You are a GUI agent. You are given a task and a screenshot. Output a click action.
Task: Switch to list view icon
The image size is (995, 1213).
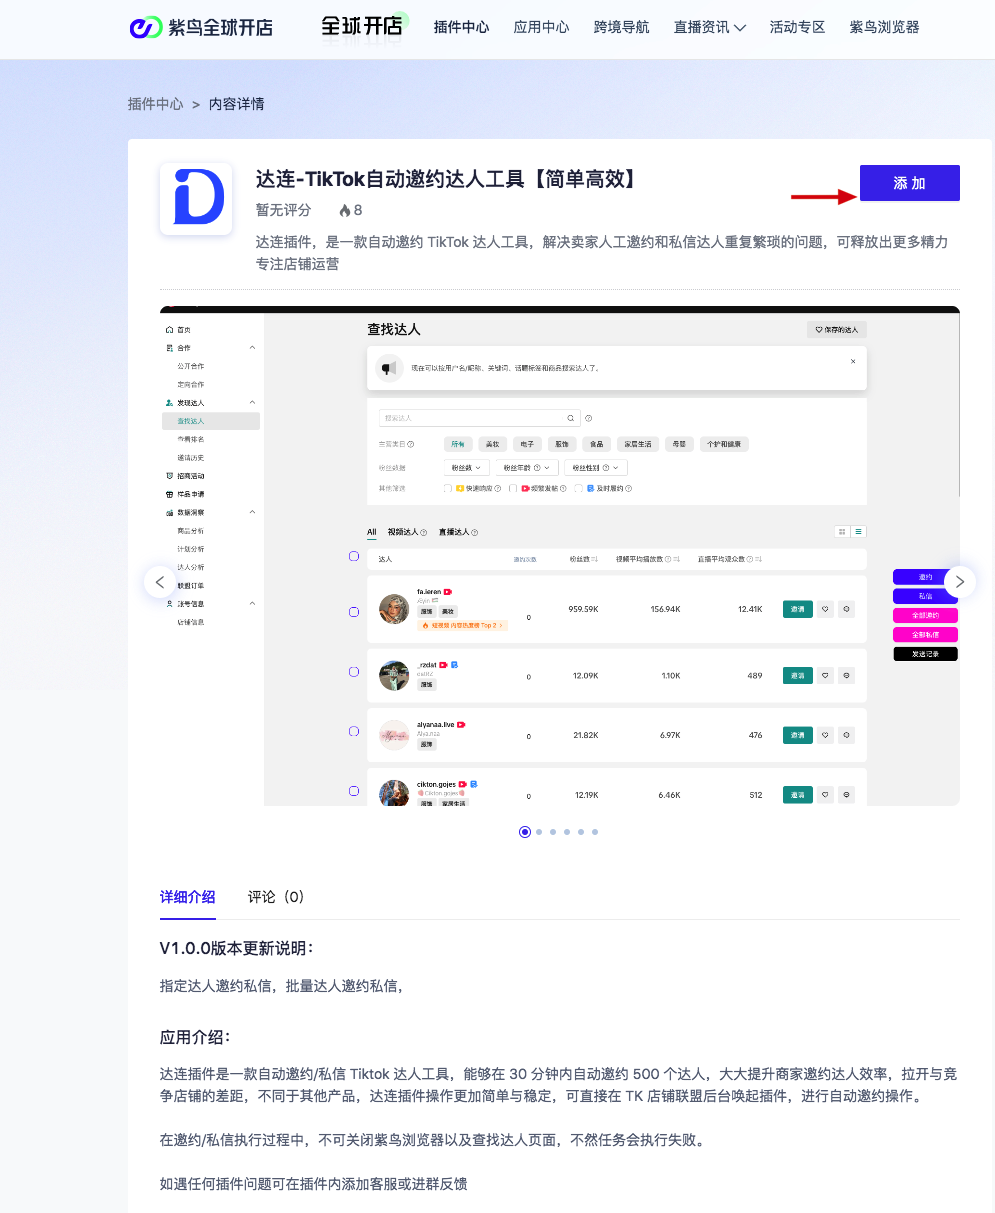coord(858,531)
